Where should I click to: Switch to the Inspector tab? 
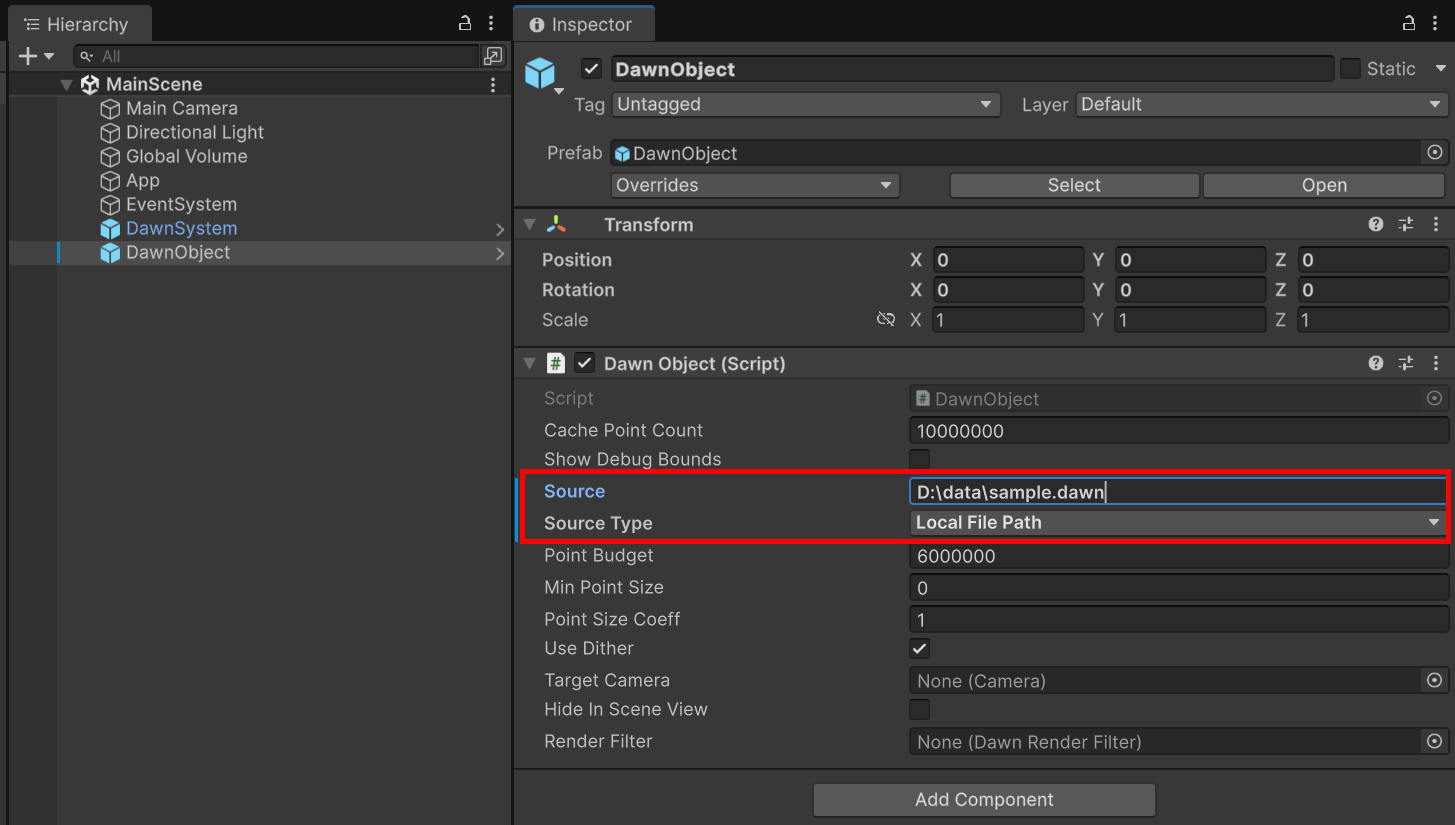[582, 24]
